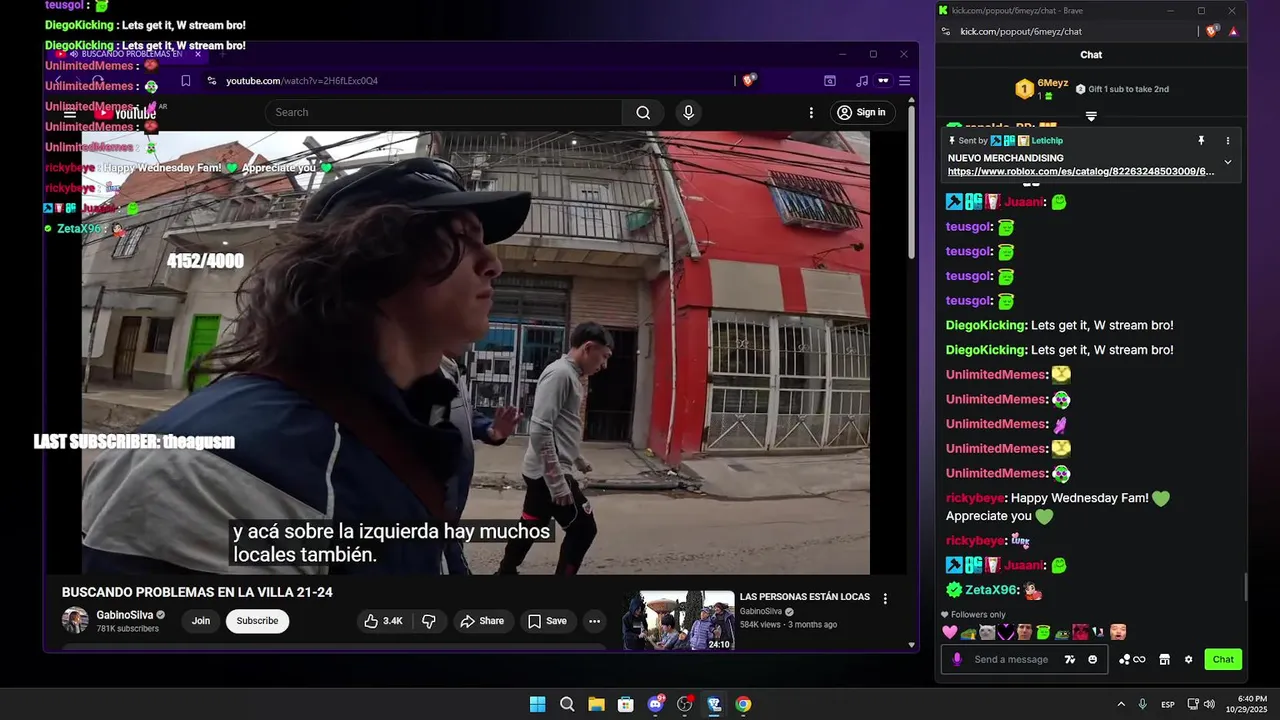This screenshot has width=1280, height=720.
Task: Click the YouTube page vertical scrollbar
Action: 911,180
